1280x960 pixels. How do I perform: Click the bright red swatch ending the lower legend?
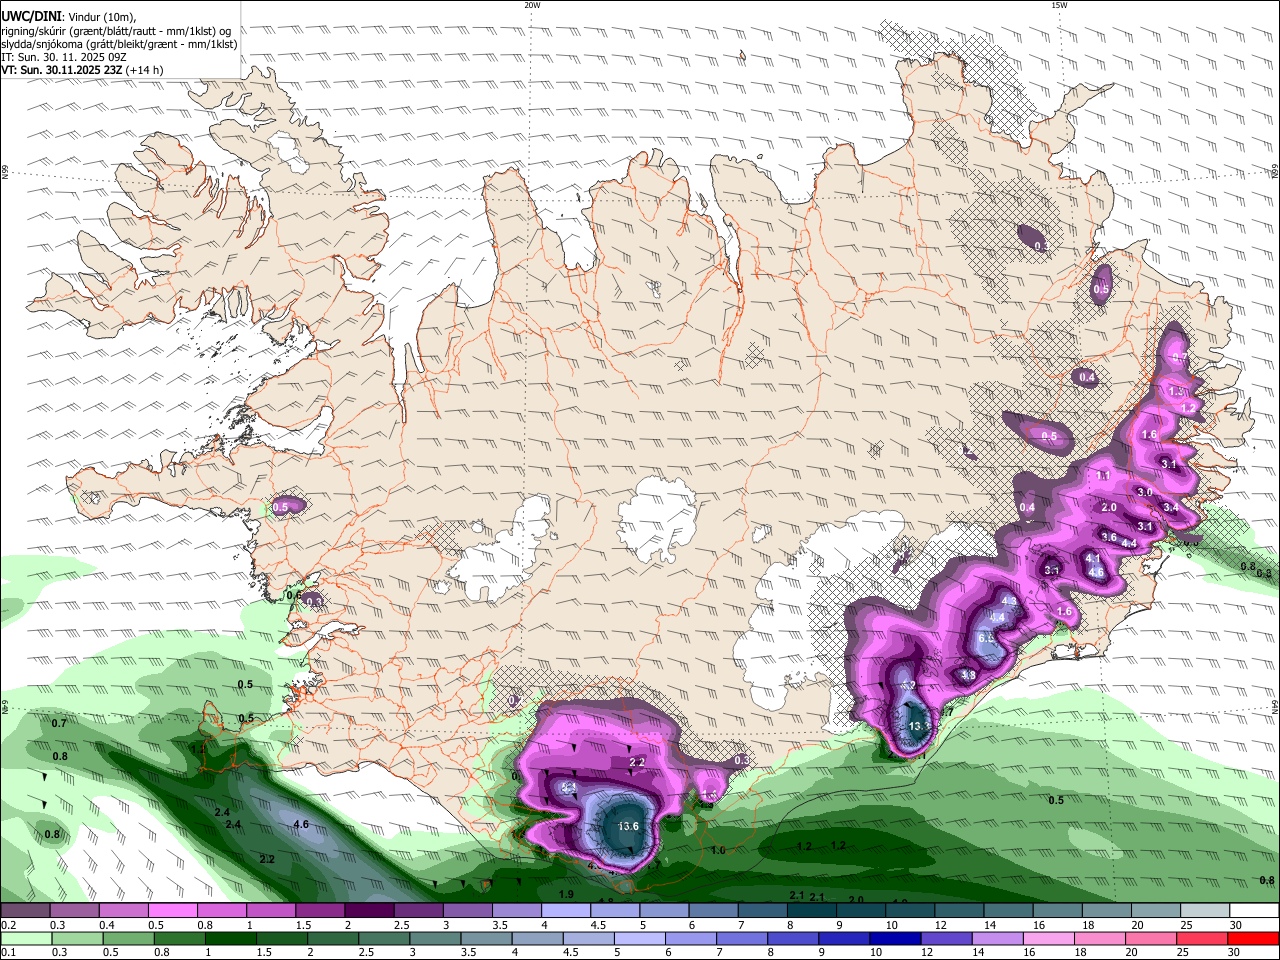click(1254, 938)
